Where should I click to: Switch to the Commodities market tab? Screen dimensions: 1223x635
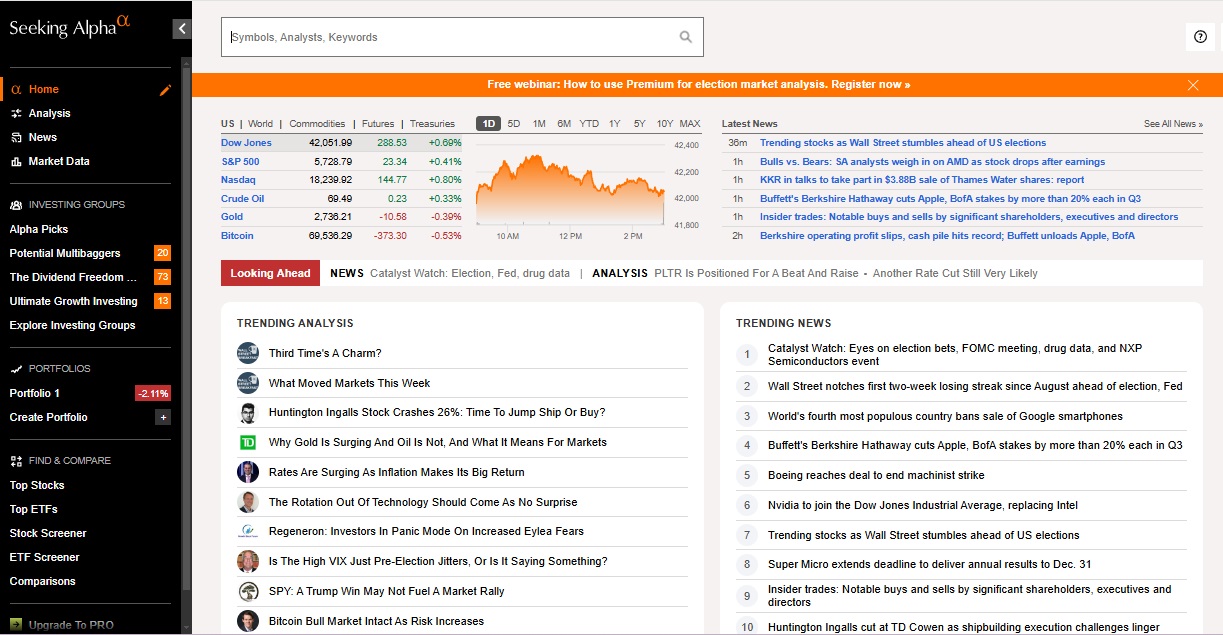tap(316, 123)
